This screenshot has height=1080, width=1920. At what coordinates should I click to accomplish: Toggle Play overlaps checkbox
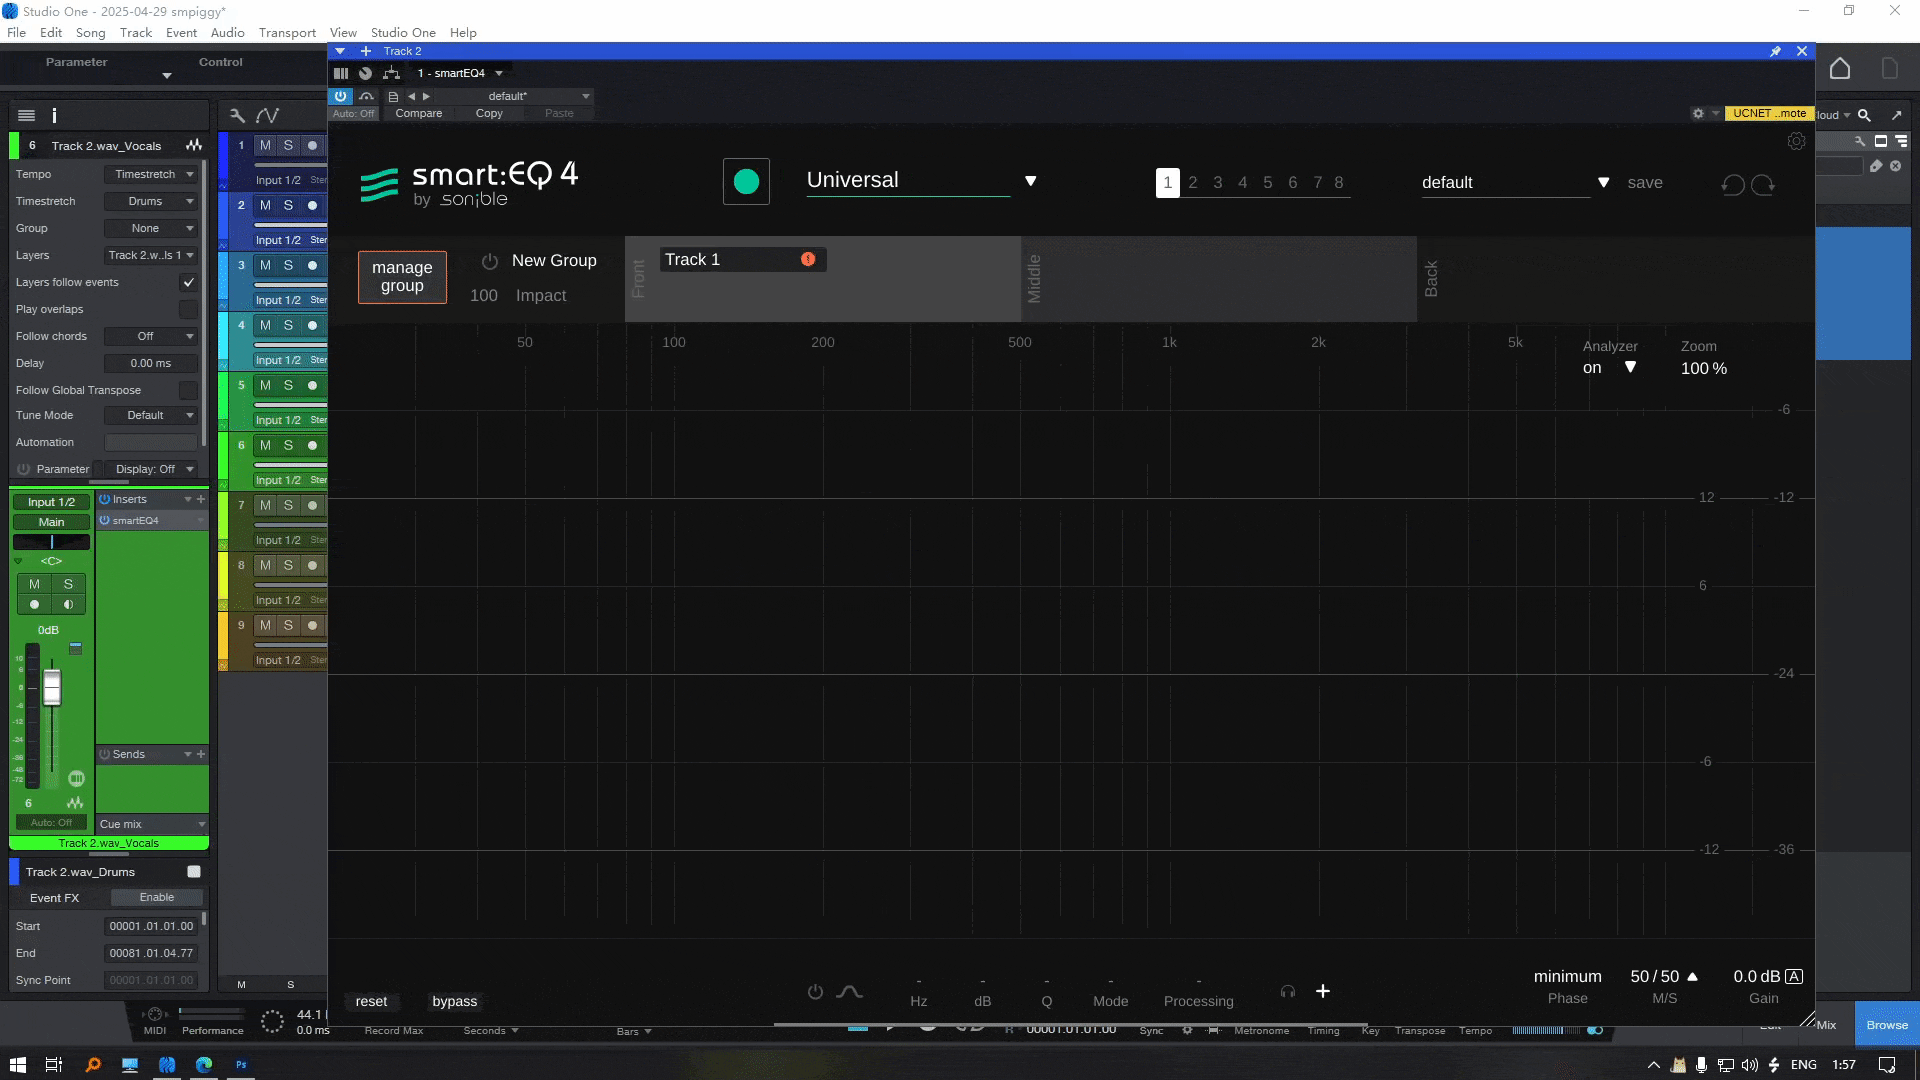click(x=188, y=309)
